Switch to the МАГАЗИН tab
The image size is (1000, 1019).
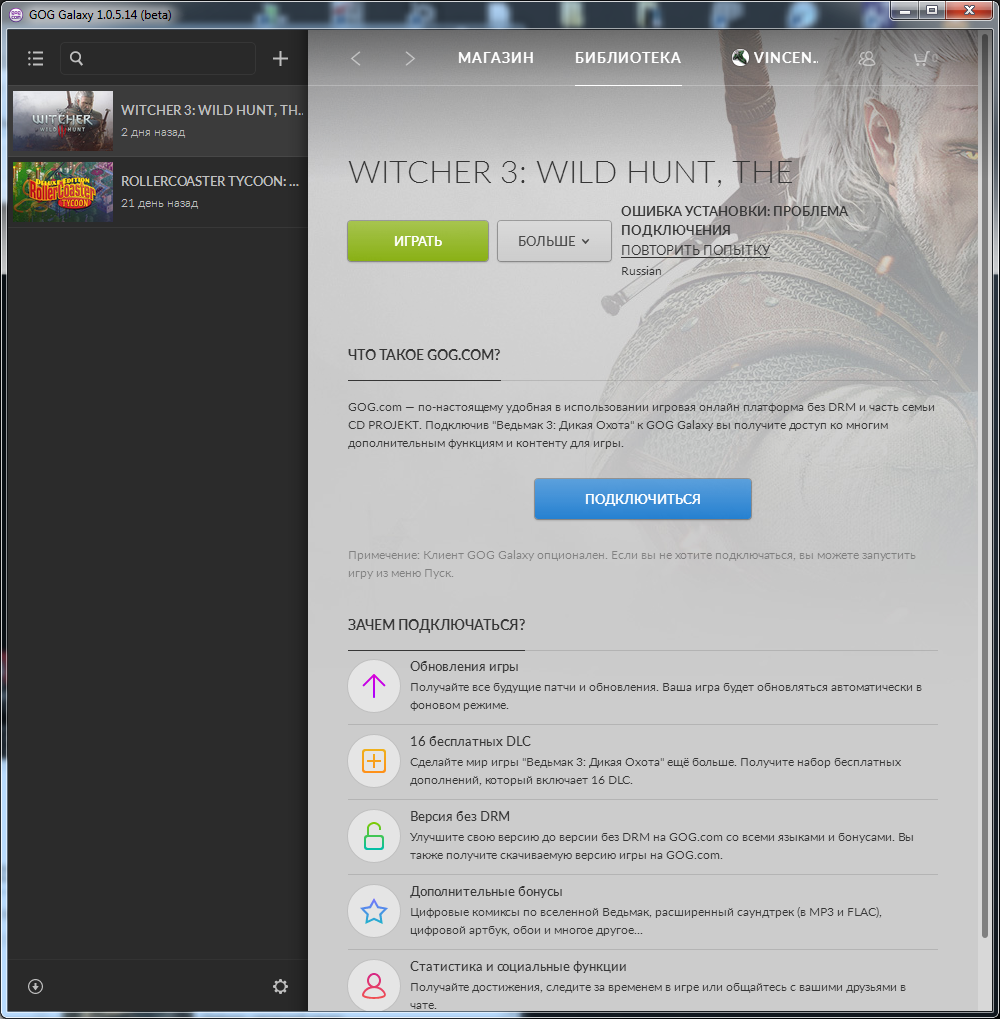[496, 58]
